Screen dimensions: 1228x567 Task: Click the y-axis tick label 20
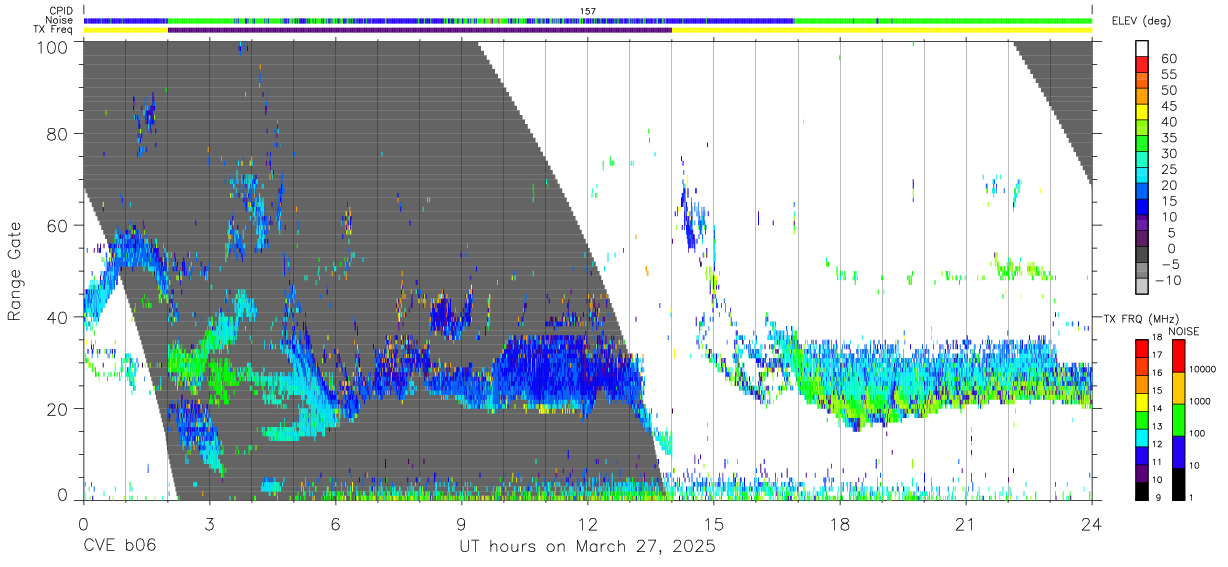click(57, 409)
